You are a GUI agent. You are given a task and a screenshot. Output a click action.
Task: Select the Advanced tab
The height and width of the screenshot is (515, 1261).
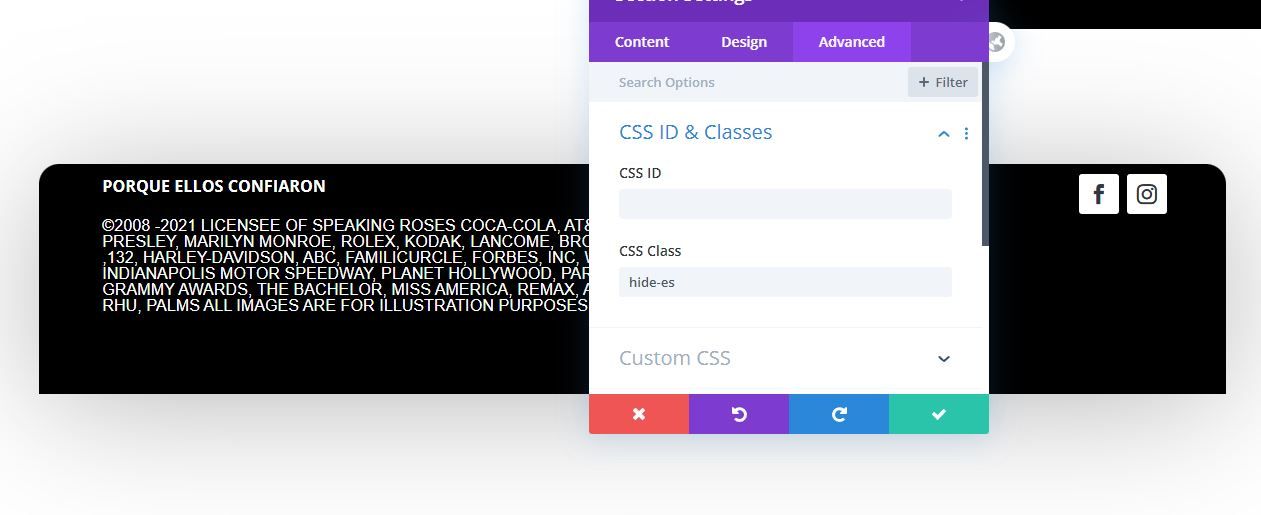[852, 42]
